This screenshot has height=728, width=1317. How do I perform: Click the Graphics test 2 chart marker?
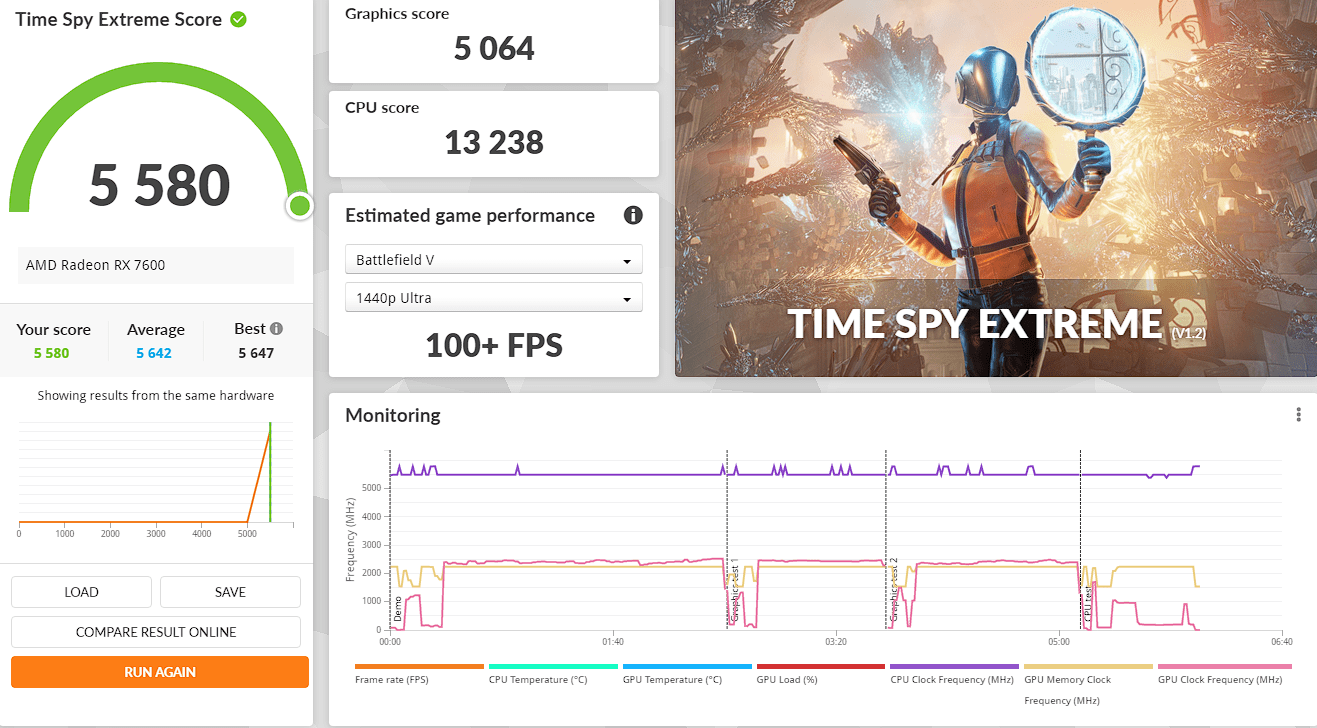894,592
